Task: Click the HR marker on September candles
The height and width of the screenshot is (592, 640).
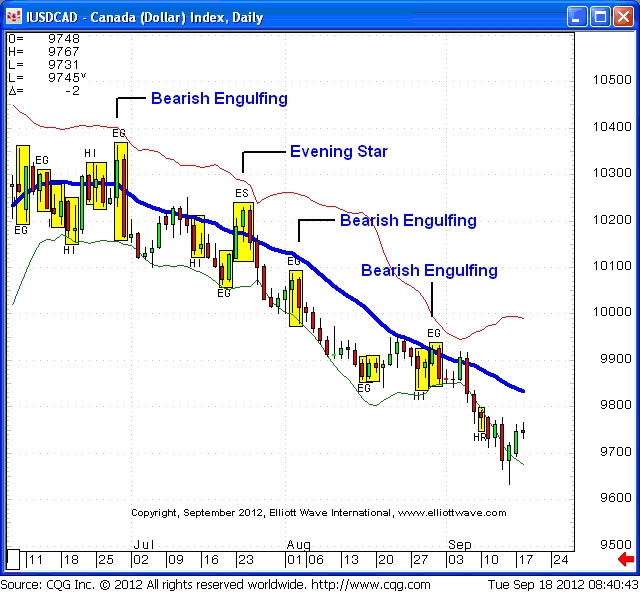Action: [x=480, y=436]
